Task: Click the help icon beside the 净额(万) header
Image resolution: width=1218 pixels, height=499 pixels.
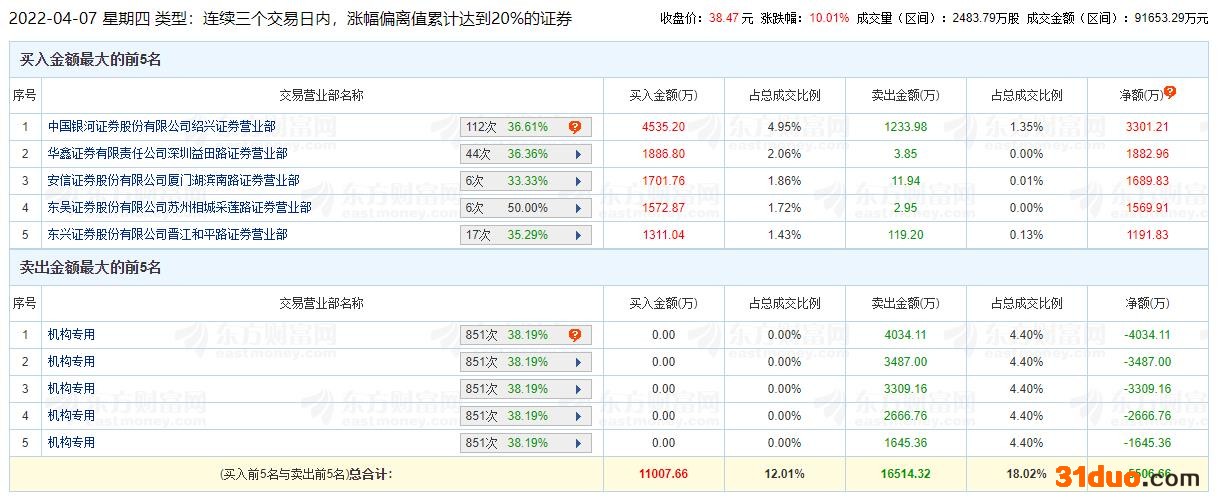Action: (1170, 92)
